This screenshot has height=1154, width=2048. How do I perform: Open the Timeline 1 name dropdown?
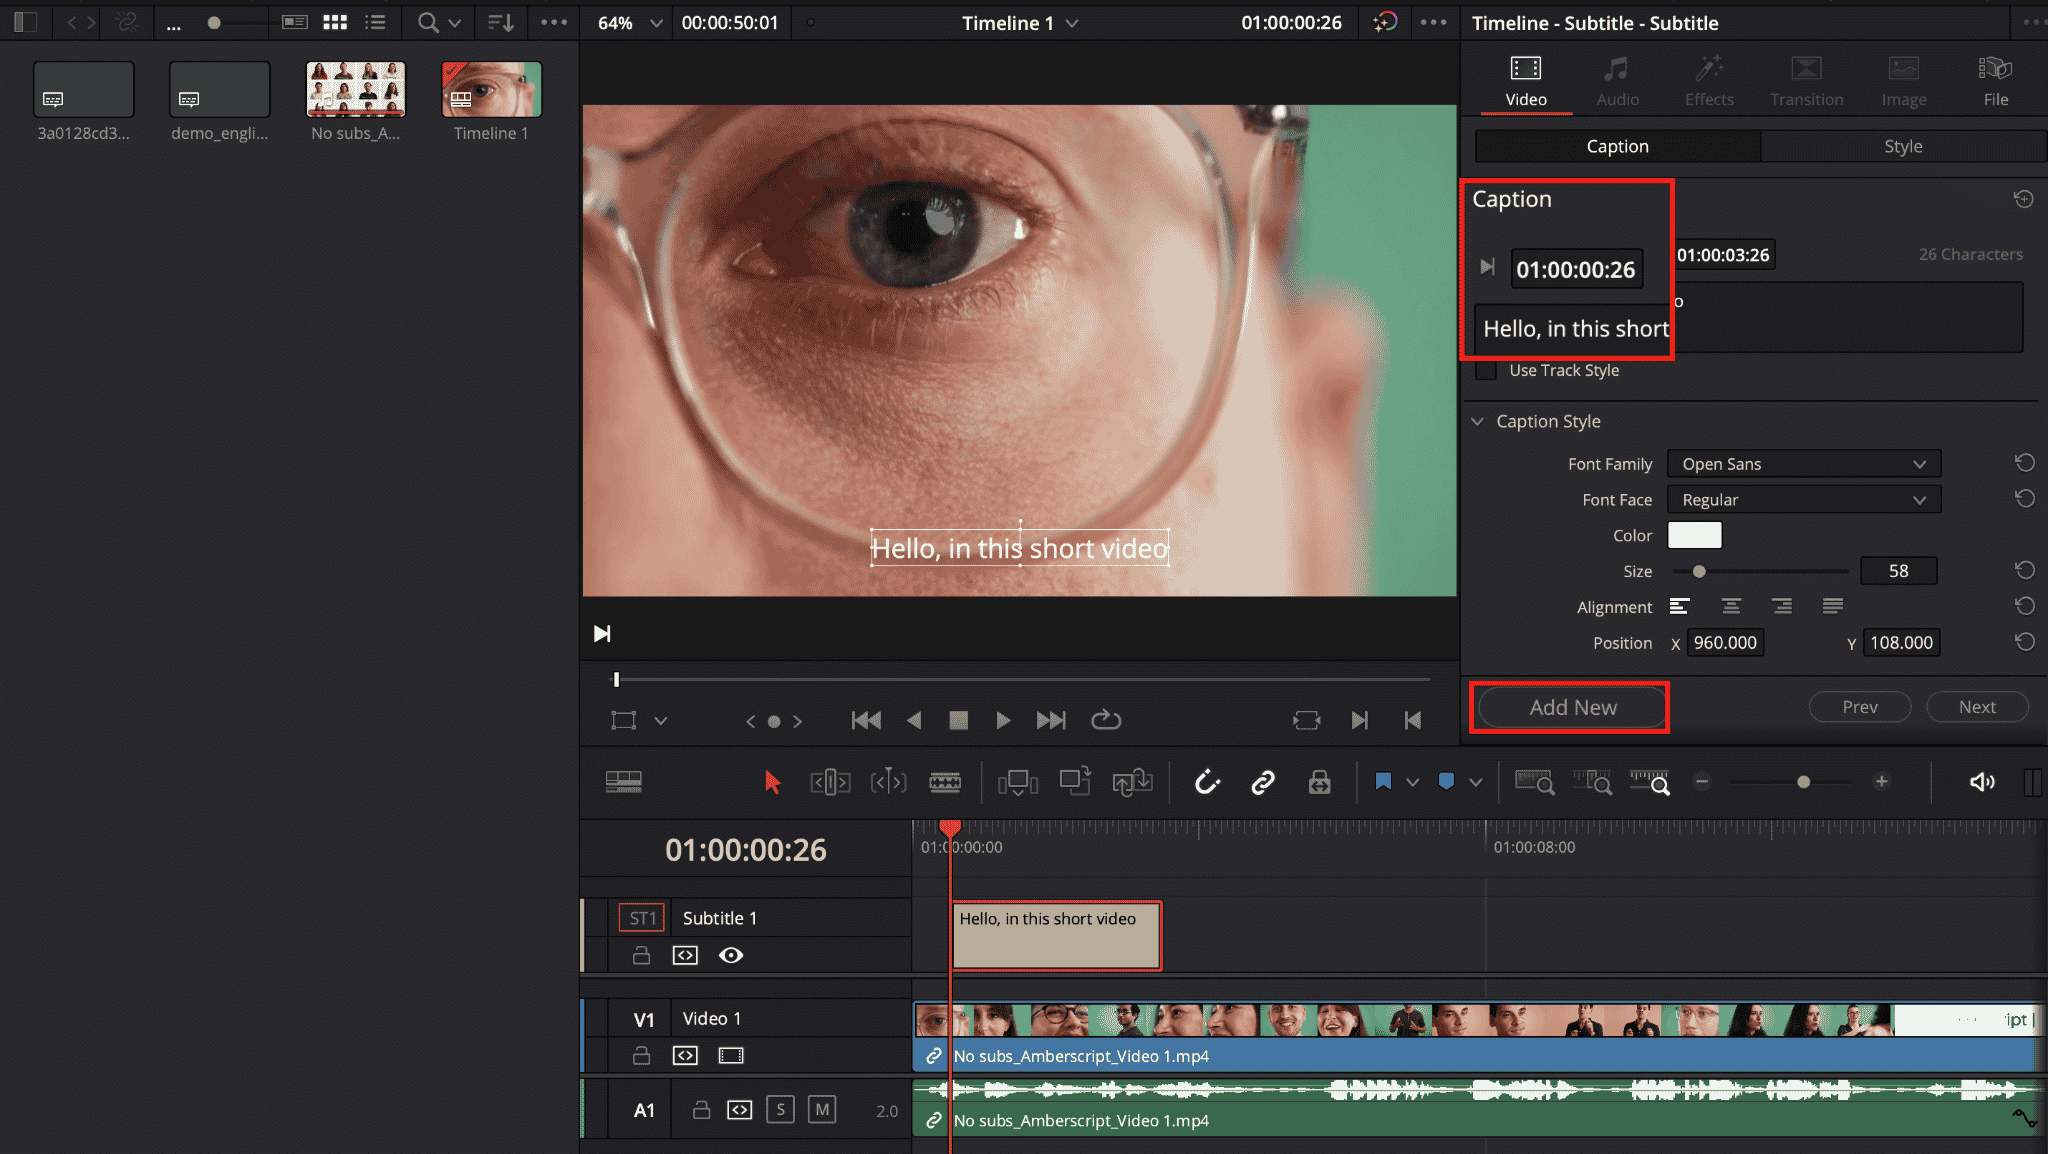(x=1072, y=23)
